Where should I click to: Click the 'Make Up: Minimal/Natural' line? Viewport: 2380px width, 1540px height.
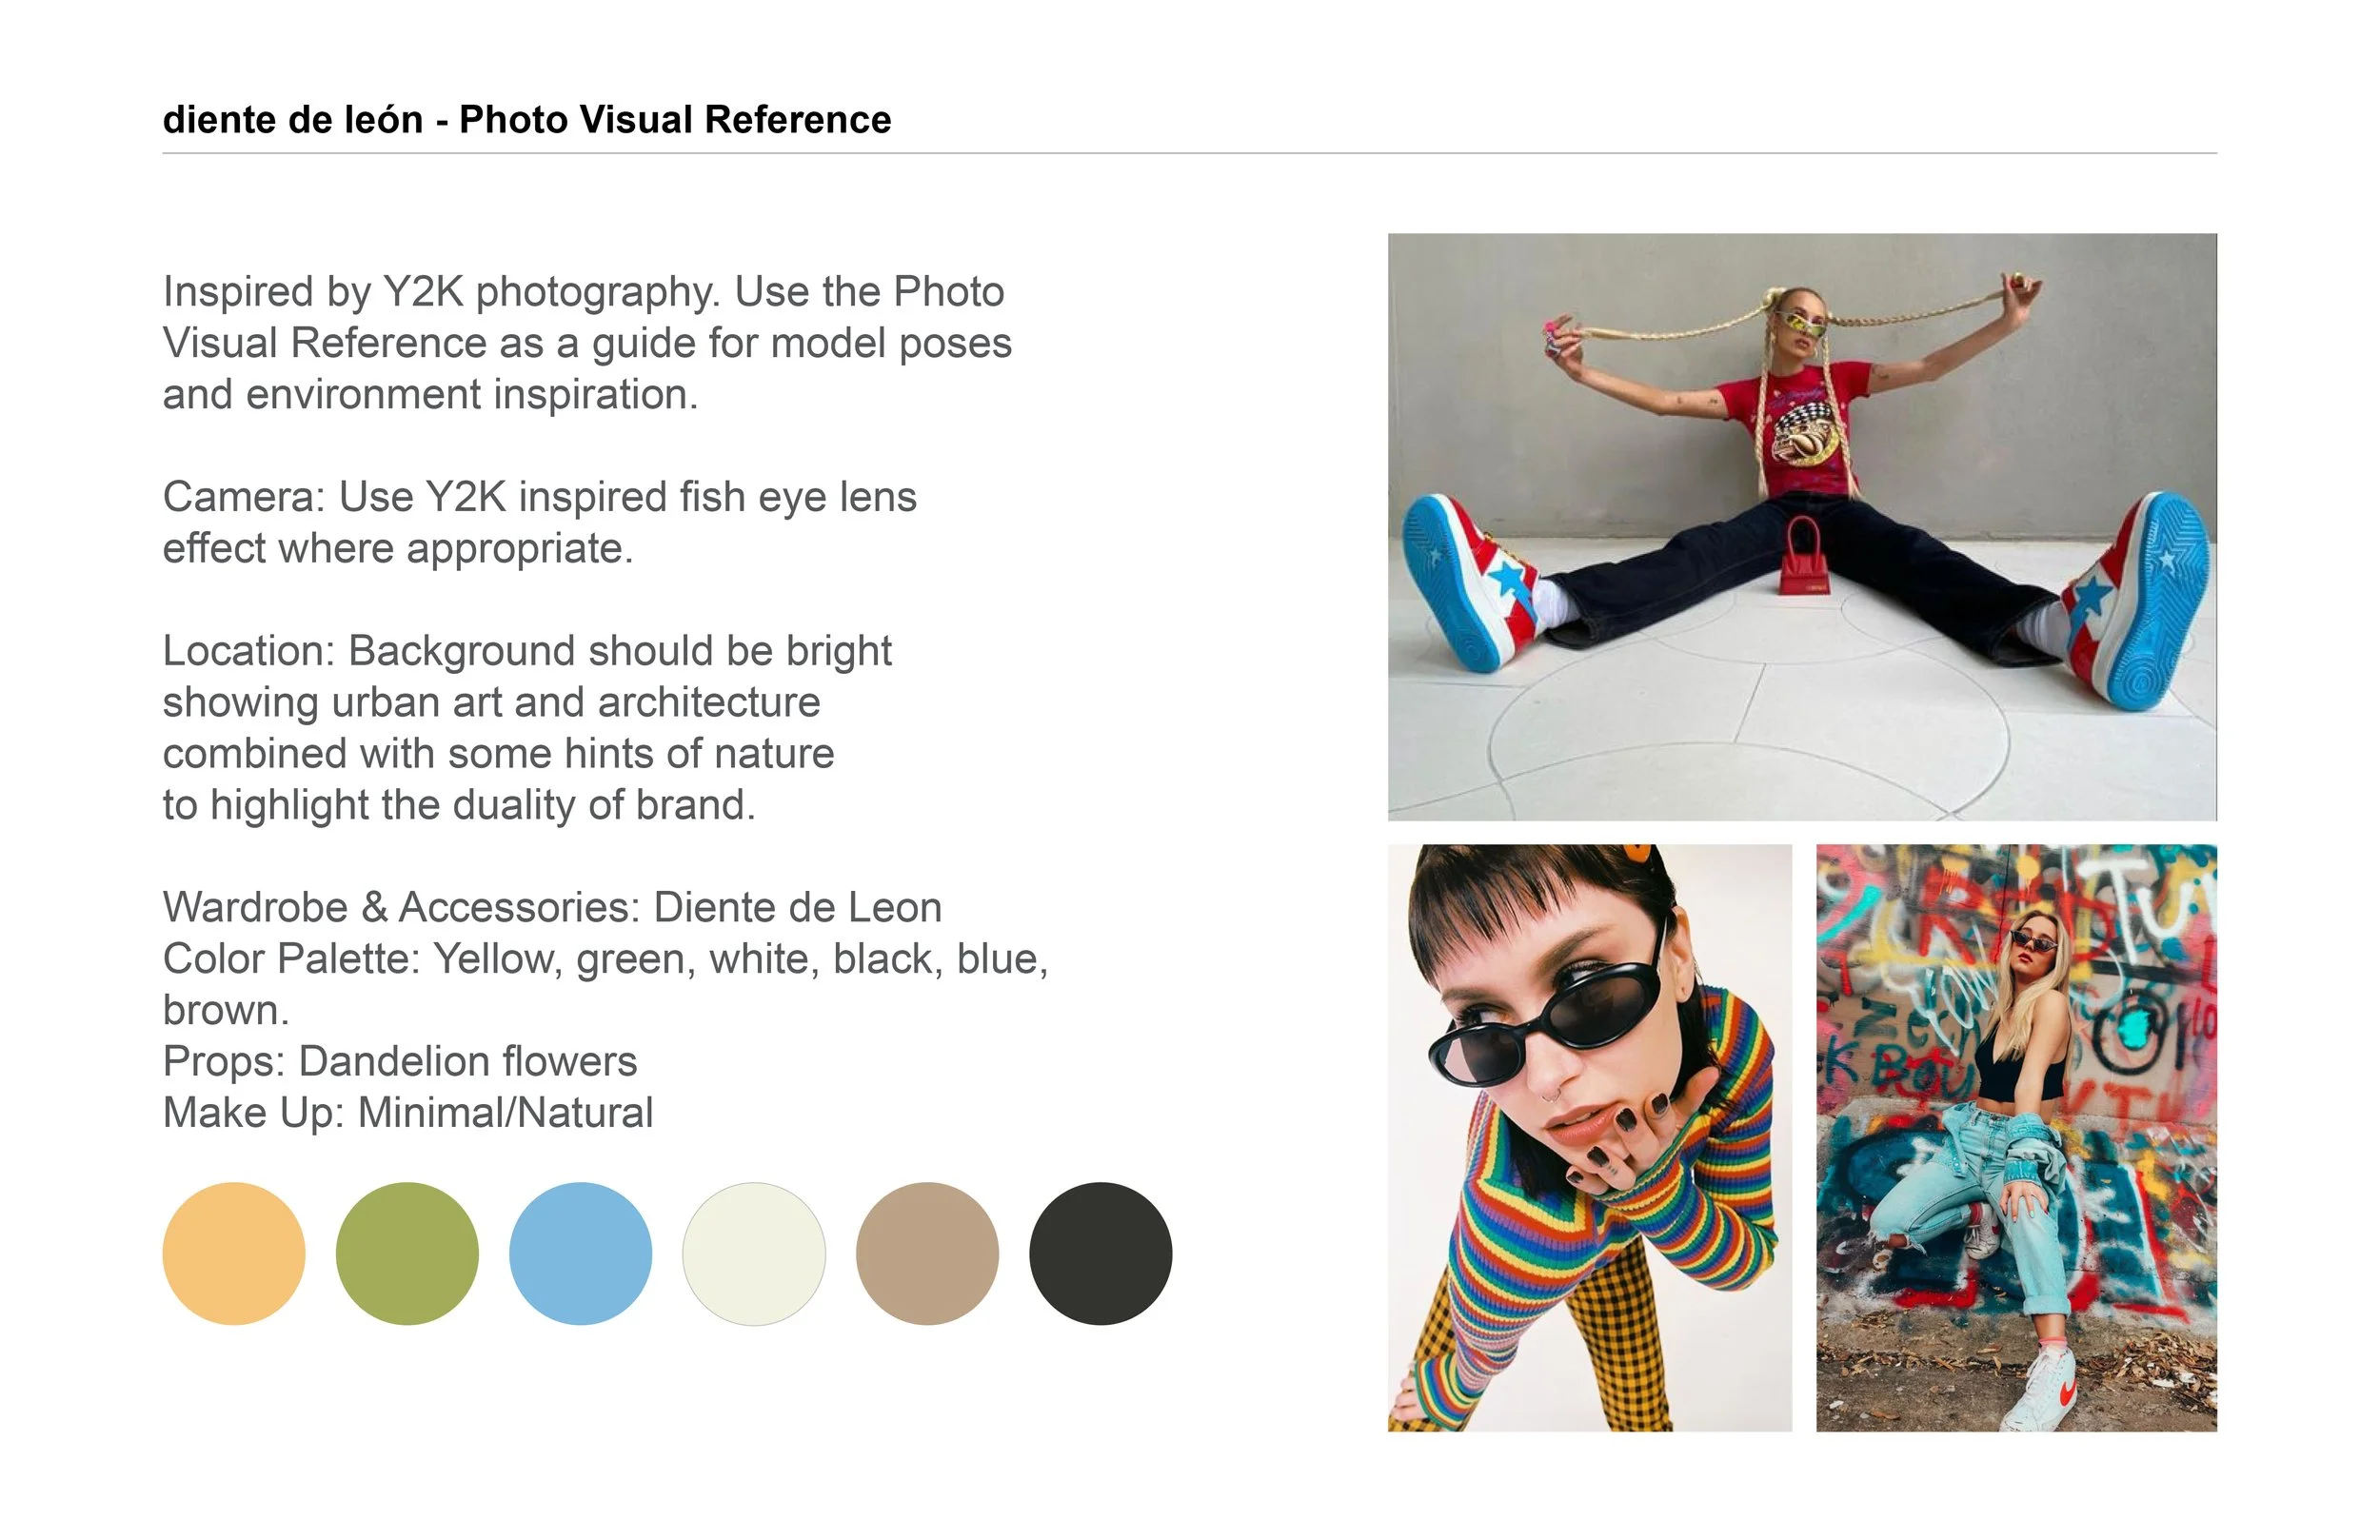pos(408,1113)
